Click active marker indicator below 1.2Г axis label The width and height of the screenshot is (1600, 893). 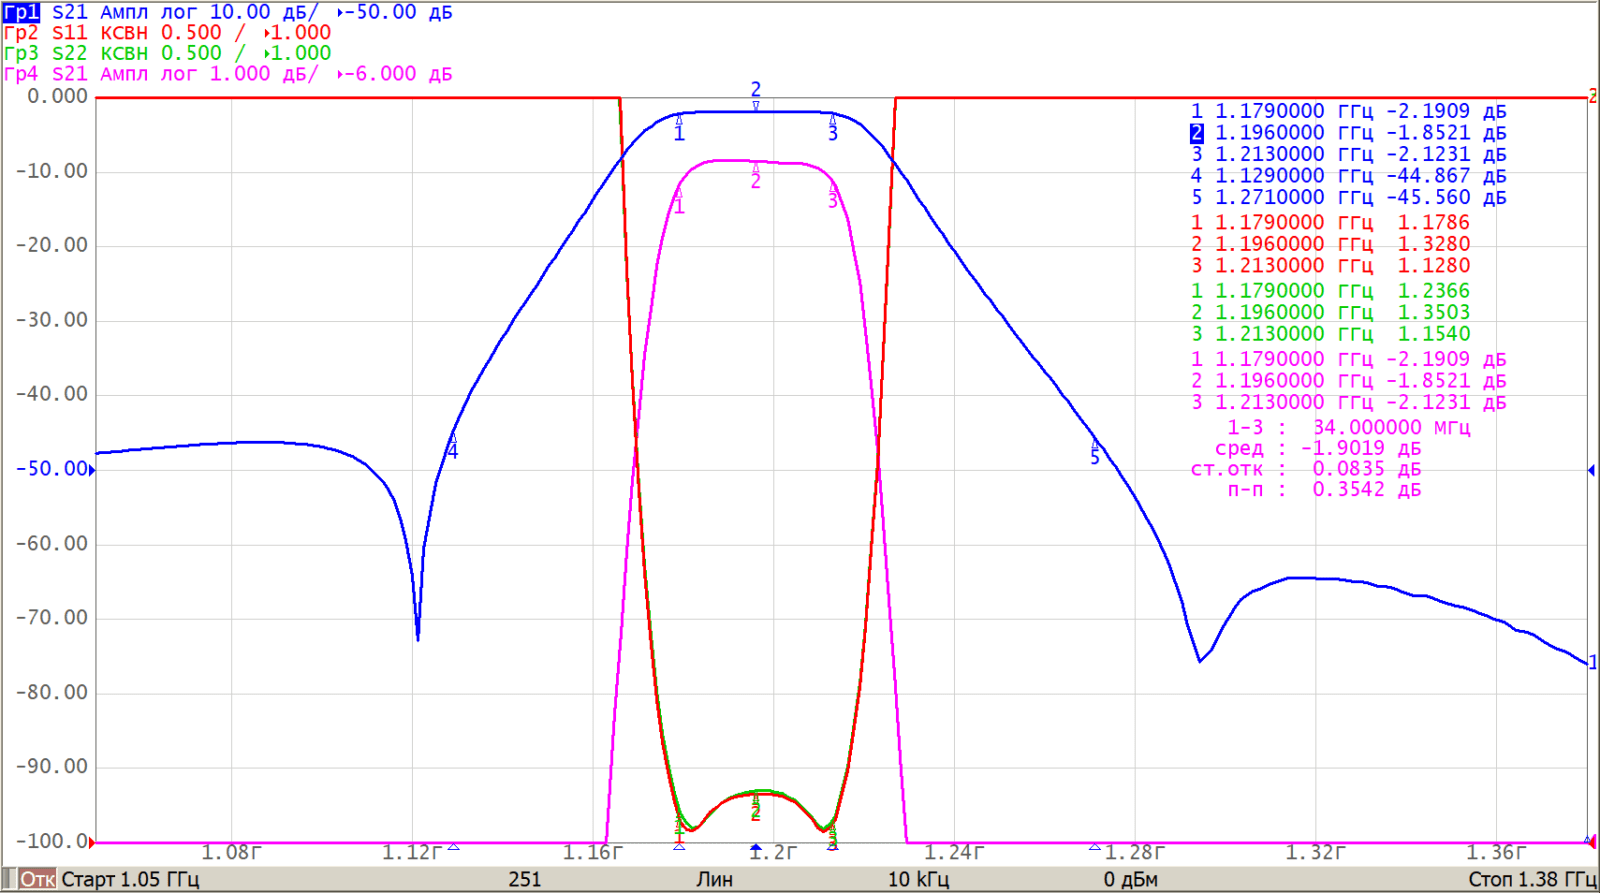tap(756, 848)
